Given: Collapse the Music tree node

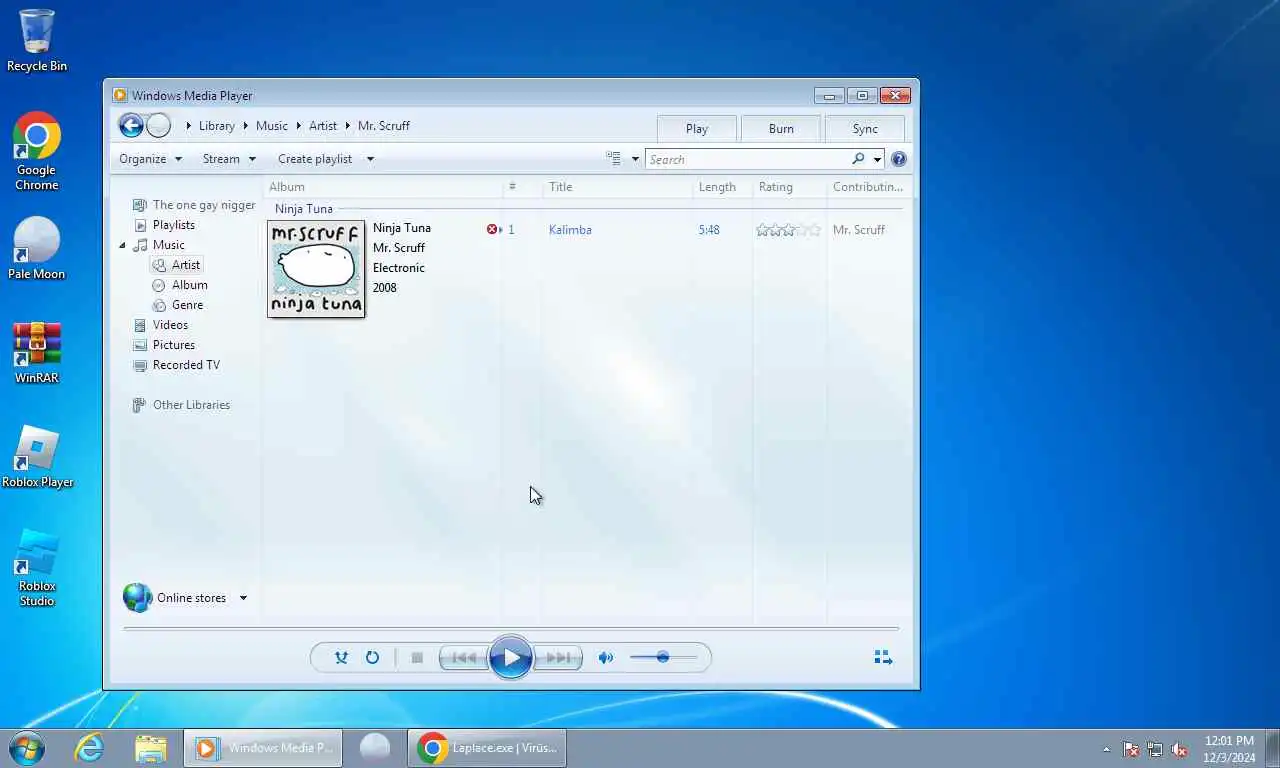Looking at the screenshot, I should [x=123, y=245].
